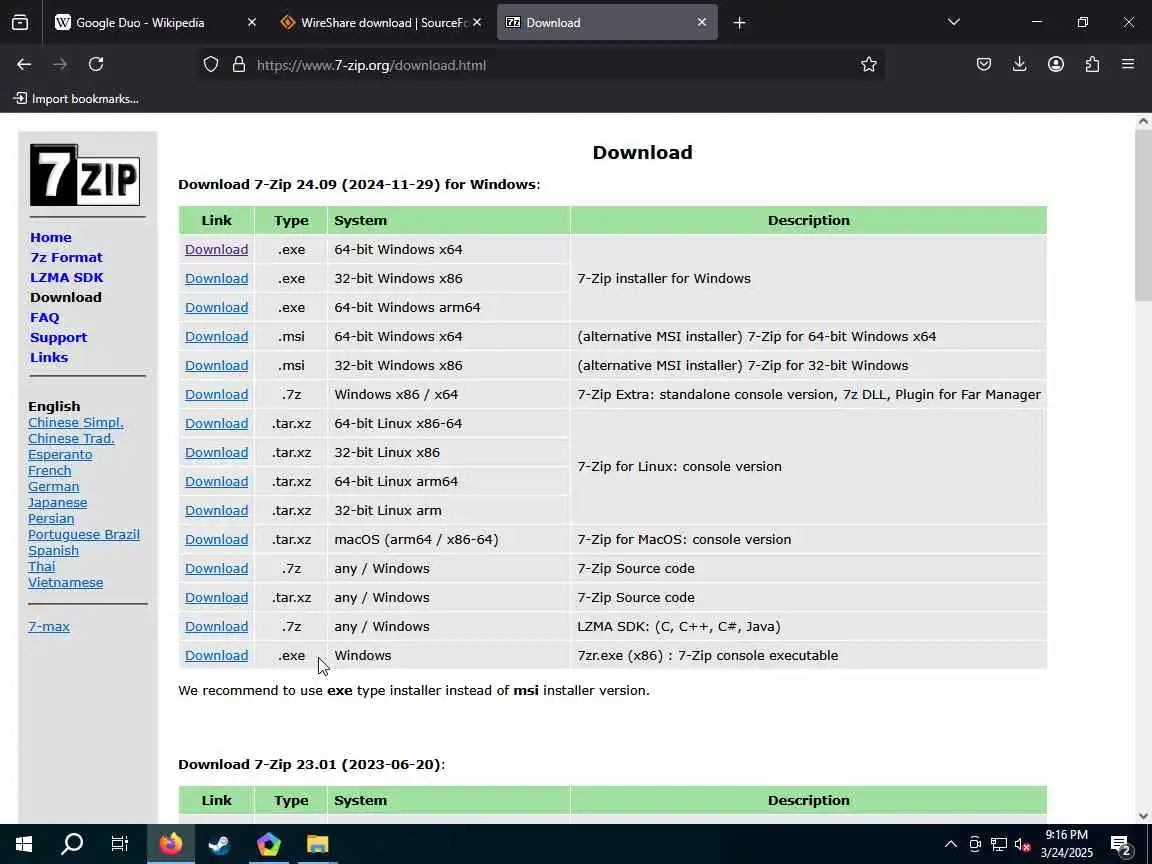
Task: Open Task View on the taskbar
Action: [x=120, y=844]
